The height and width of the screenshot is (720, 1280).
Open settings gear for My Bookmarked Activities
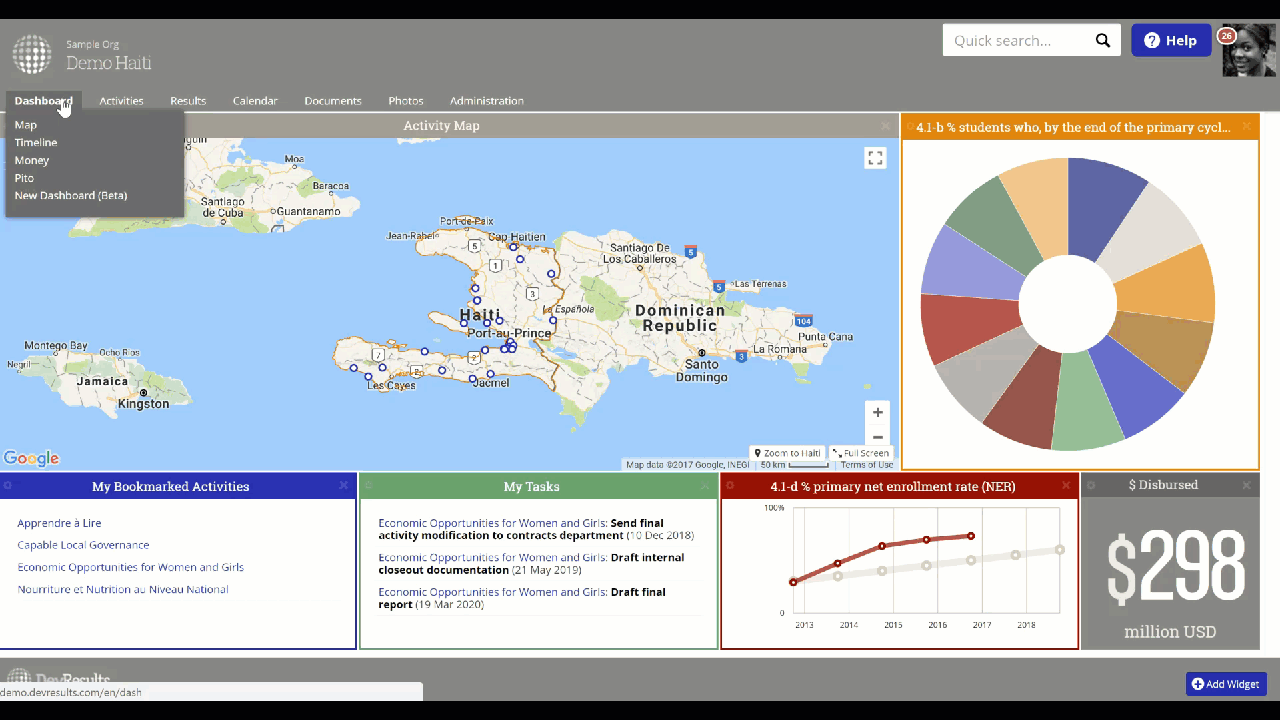pyautogui.click(x=7, y=486)
